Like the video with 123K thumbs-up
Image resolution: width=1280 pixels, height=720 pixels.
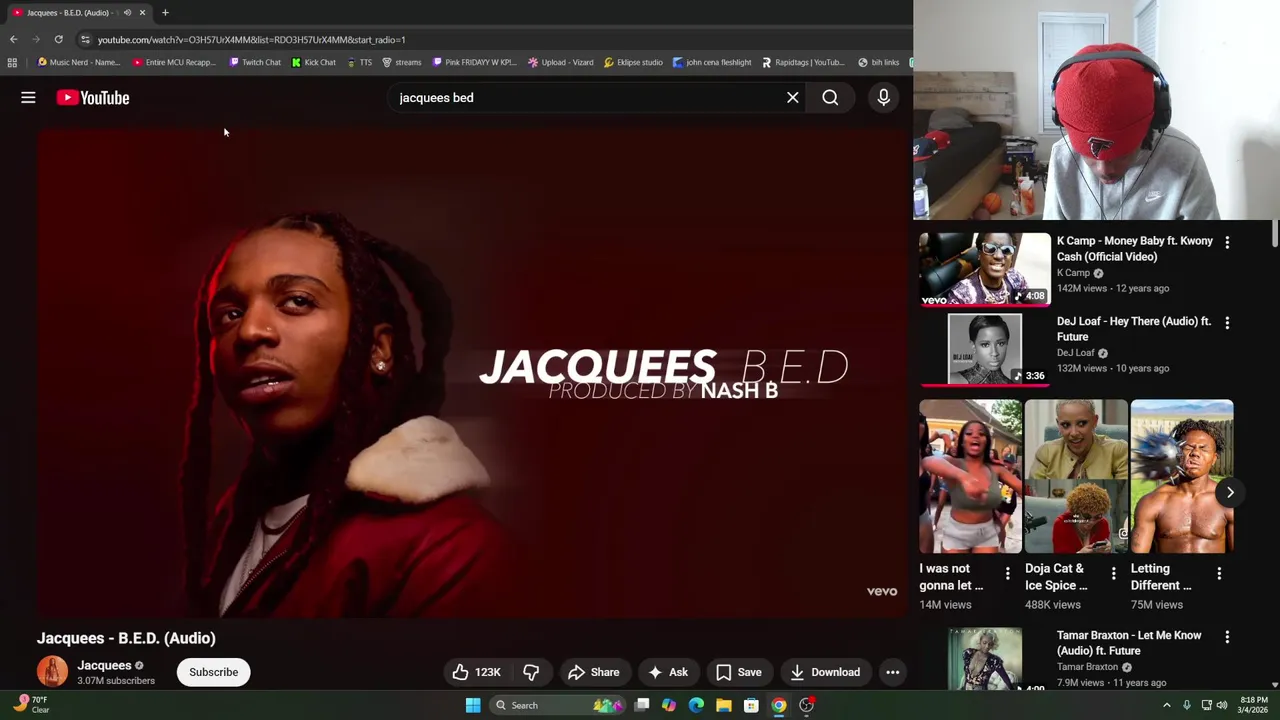[x=476, y=672]
